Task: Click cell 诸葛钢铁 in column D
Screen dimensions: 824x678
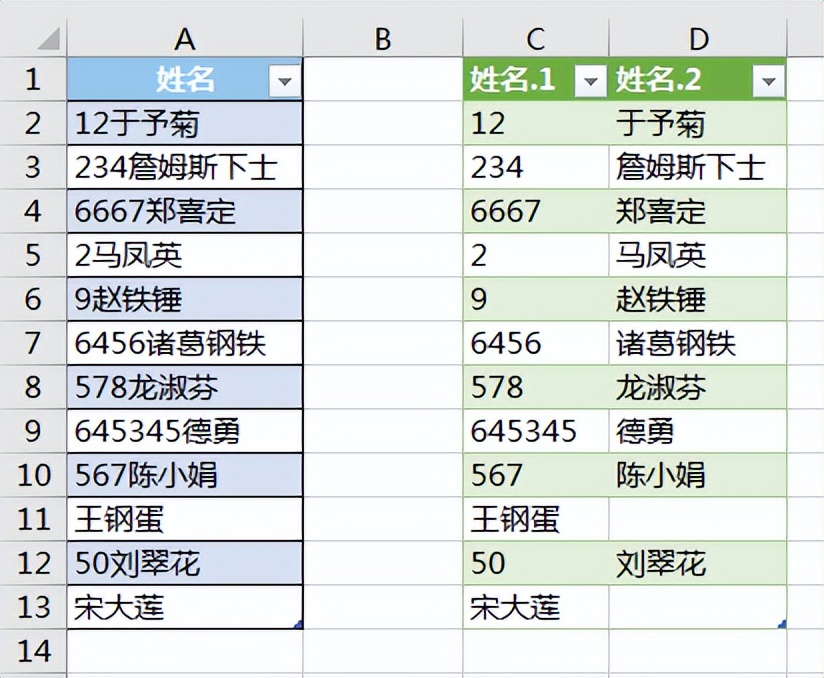Action: pyautogui.click(x=698, y=343)
